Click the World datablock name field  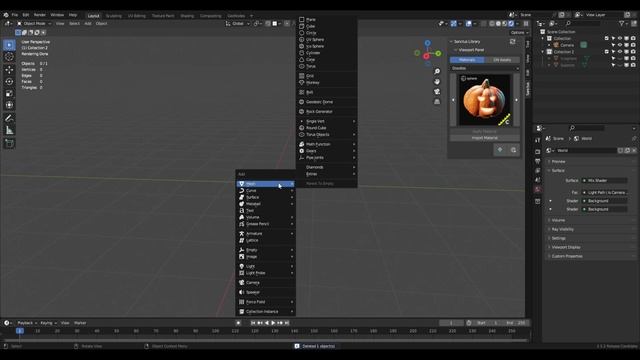point(587,151)
